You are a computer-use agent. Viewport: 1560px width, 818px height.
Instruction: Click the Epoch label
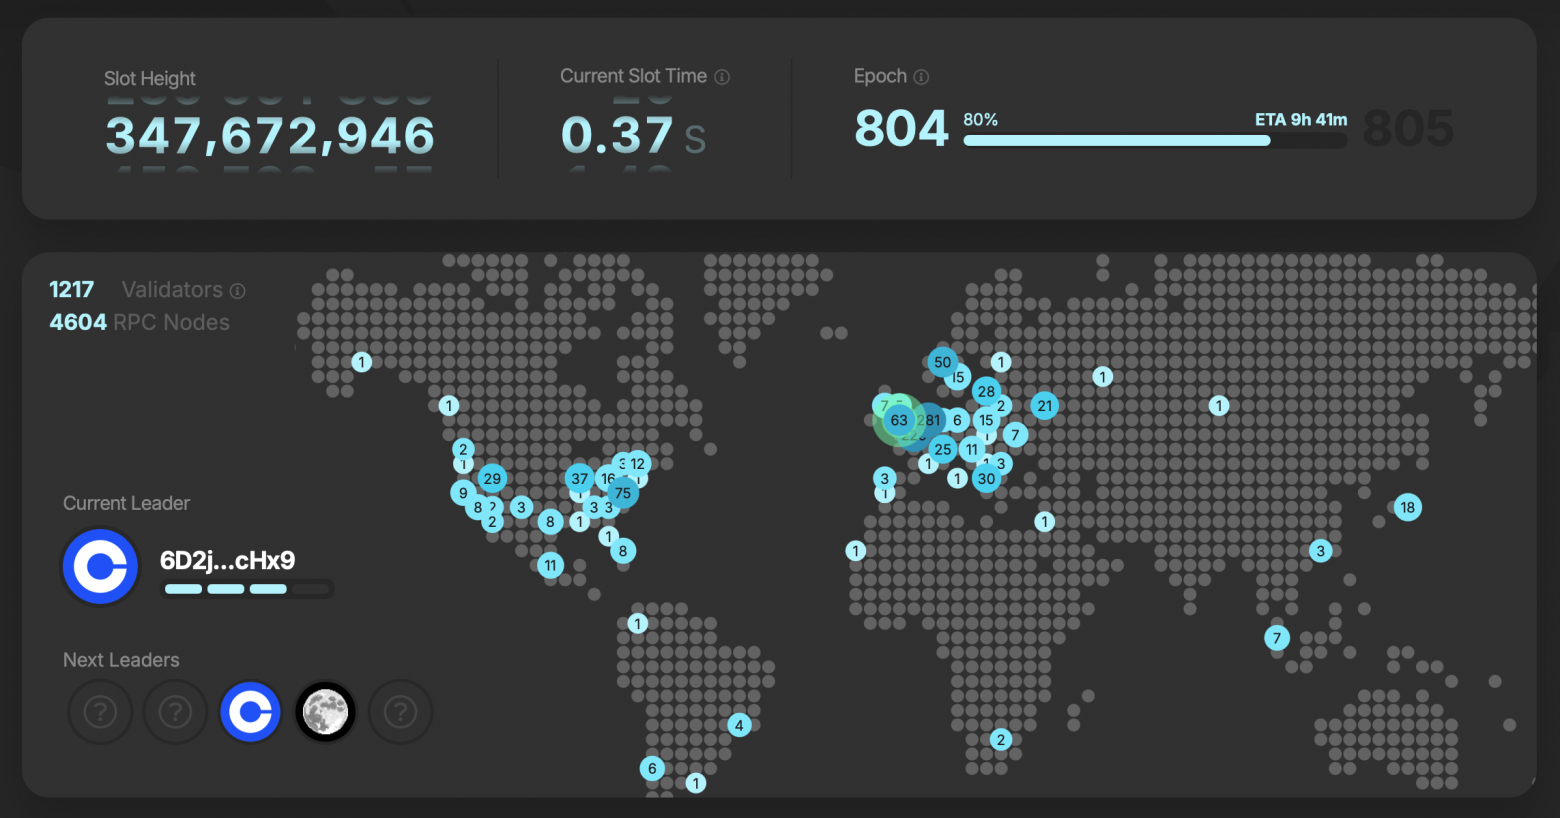(880, 76)
